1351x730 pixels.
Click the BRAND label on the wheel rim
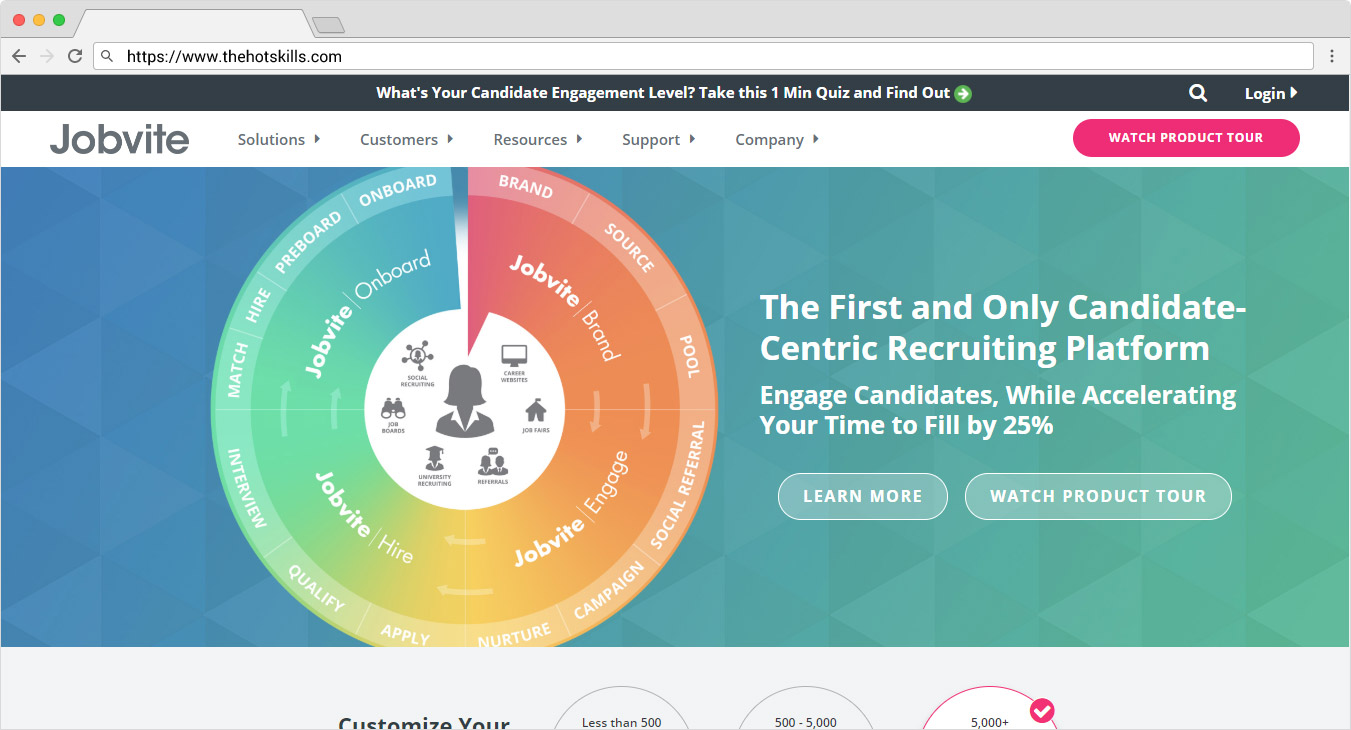click(526, 186)
